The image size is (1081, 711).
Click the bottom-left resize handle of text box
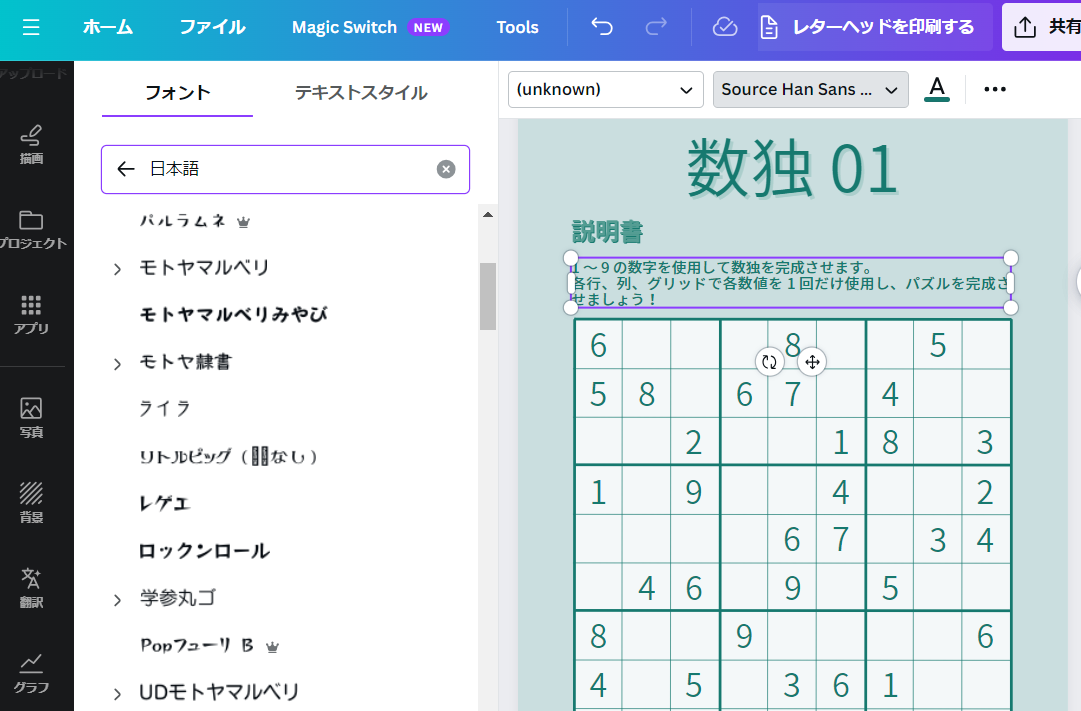pyautogui.click(x=571, y=308)
